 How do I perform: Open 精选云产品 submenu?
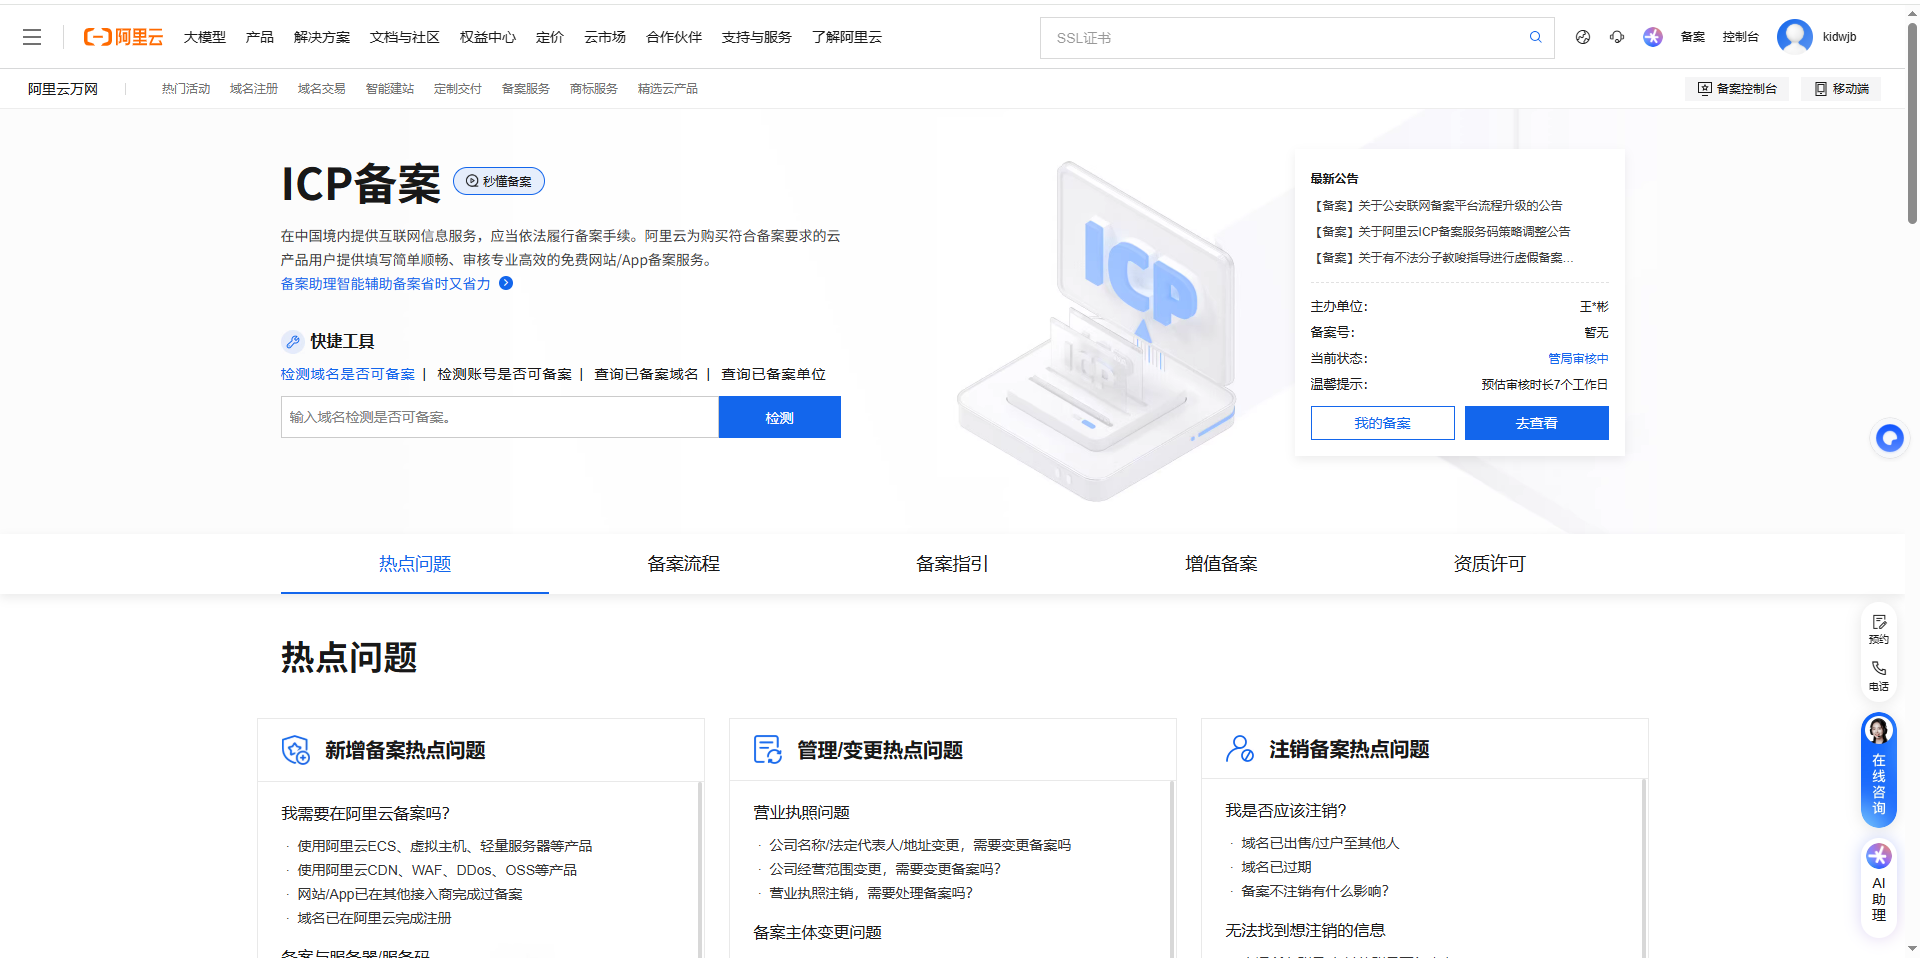click(668, 89)
